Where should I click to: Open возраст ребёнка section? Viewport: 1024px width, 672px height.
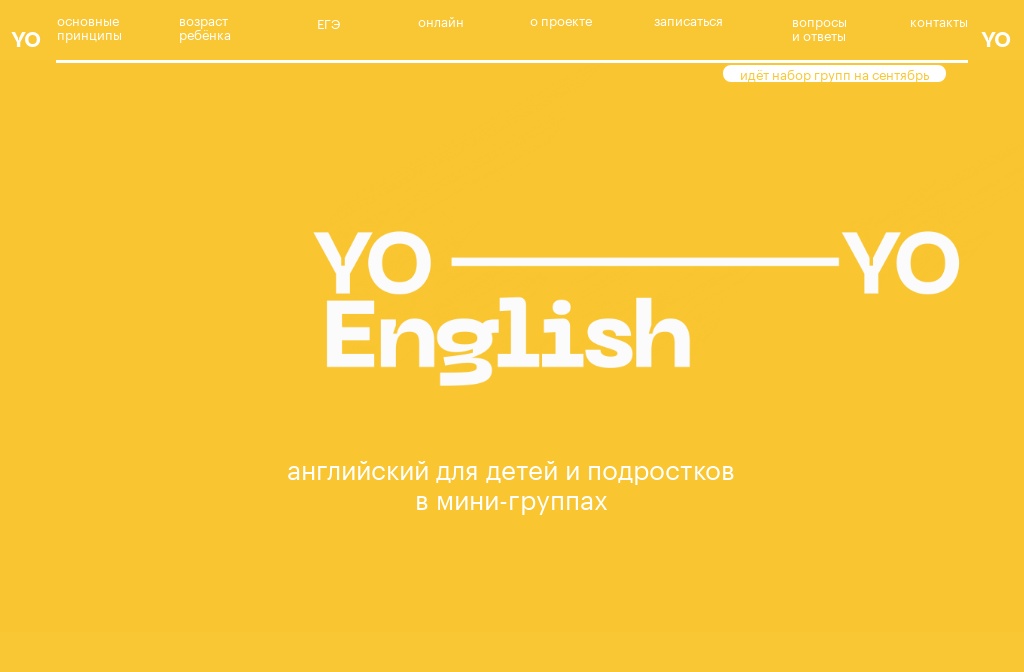(x=204, y=28)
